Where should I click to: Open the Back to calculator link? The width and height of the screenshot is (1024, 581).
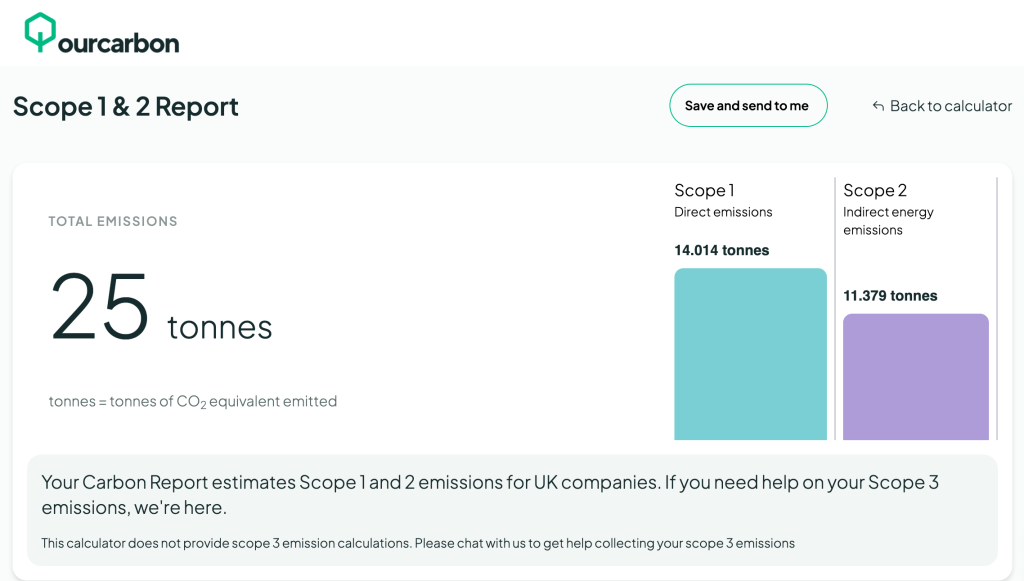950,106
